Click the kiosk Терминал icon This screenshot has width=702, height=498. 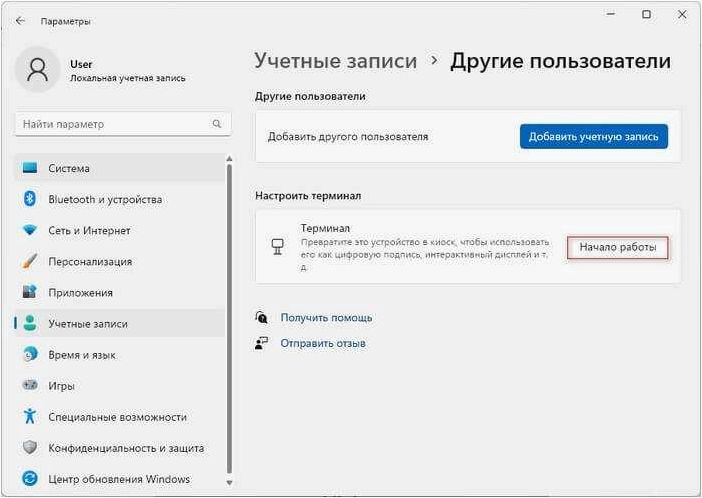point(278,247)
